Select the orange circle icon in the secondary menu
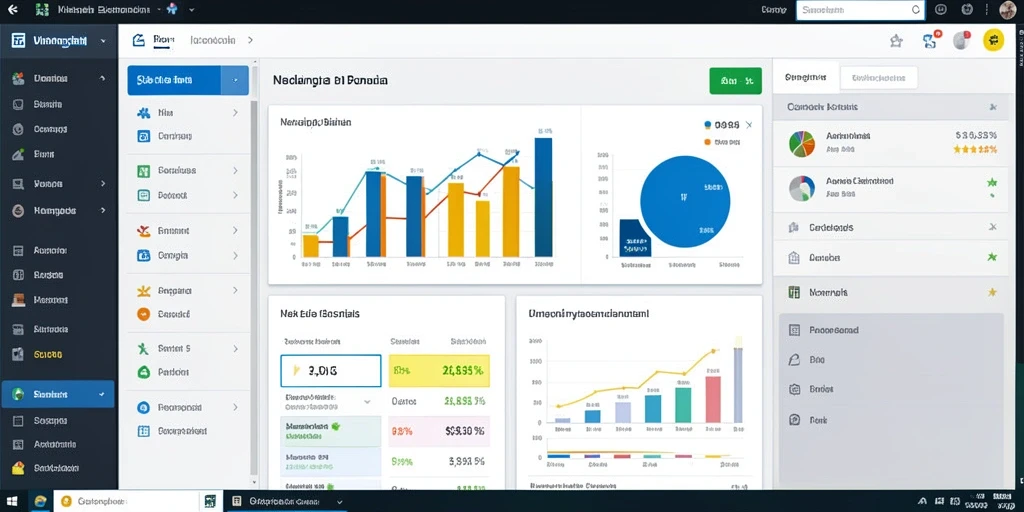Viewport: 1024px width, 512px height. [144, 314]
